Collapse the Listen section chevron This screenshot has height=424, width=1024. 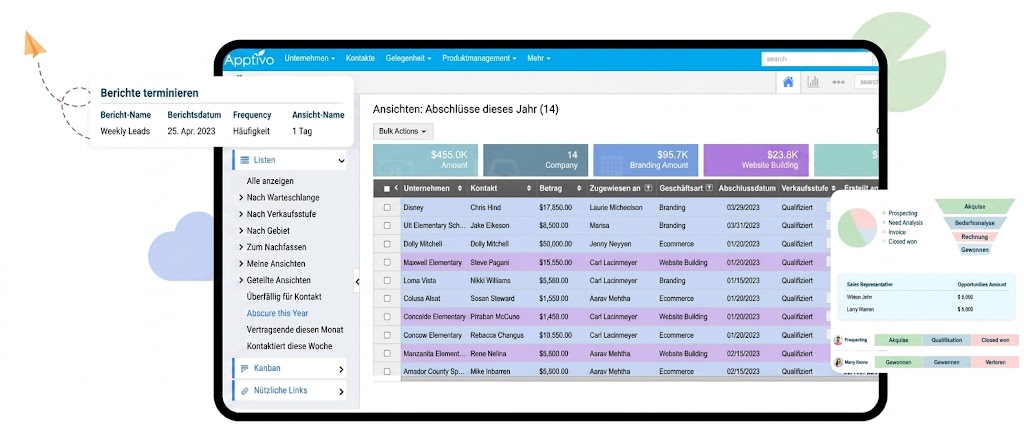pyautogui.click(x=341, y=161)
